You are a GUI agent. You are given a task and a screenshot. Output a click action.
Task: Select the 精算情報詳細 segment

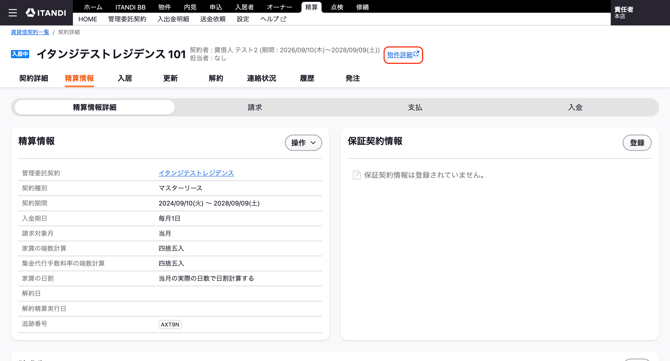click(x=94, y=107)
